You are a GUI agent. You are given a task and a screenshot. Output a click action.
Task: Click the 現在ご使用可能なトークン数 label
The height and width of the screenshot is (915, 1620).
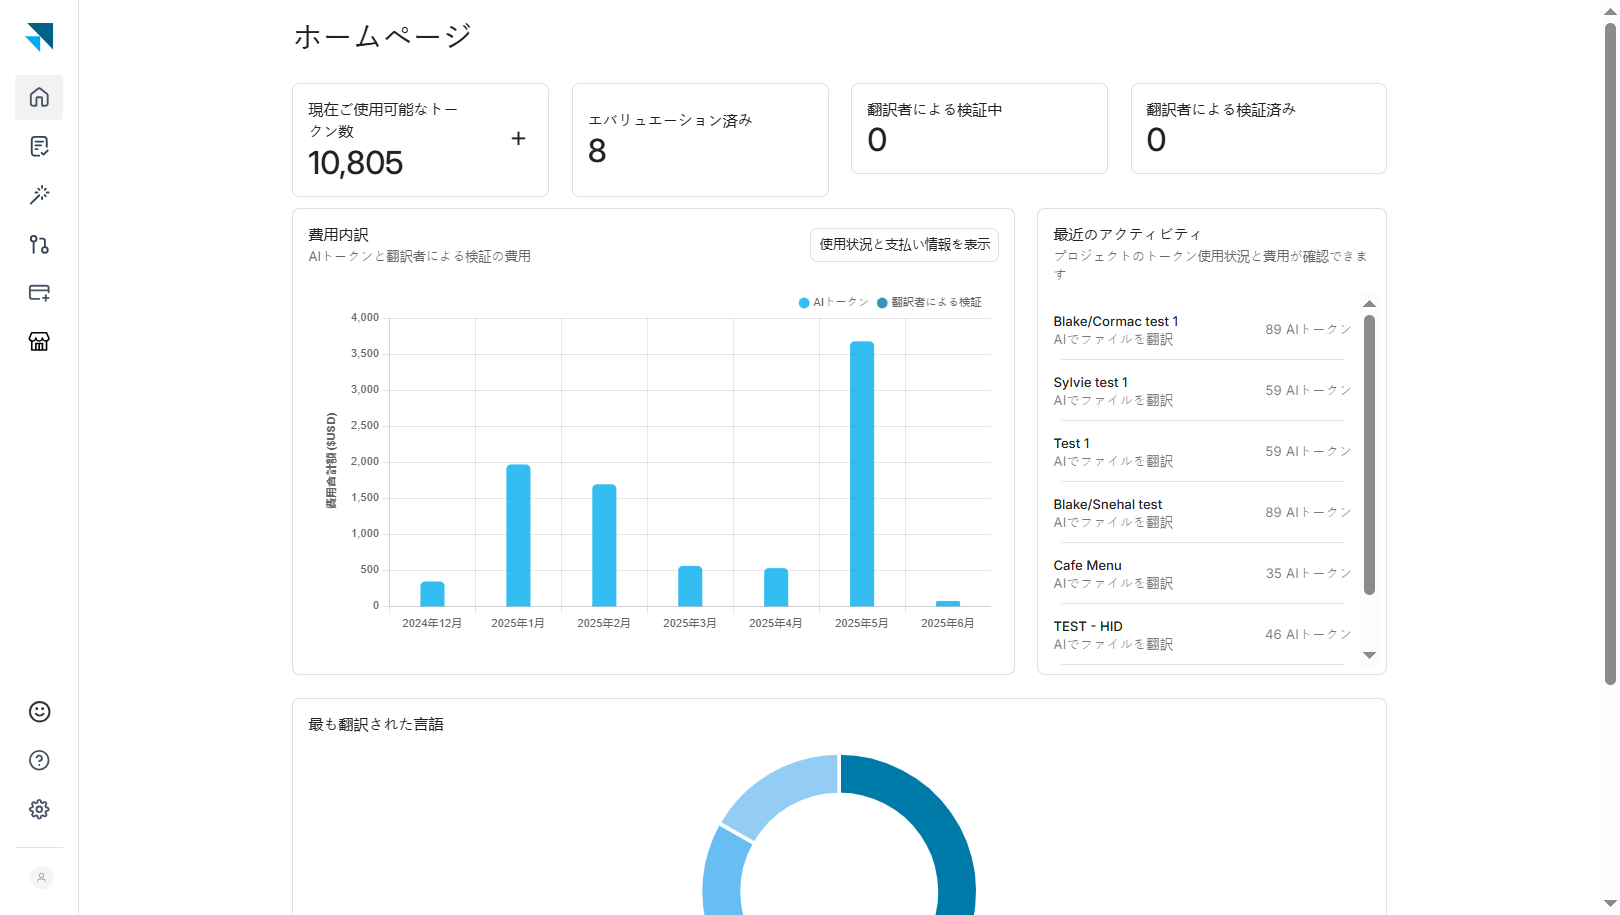coord(383,120)
